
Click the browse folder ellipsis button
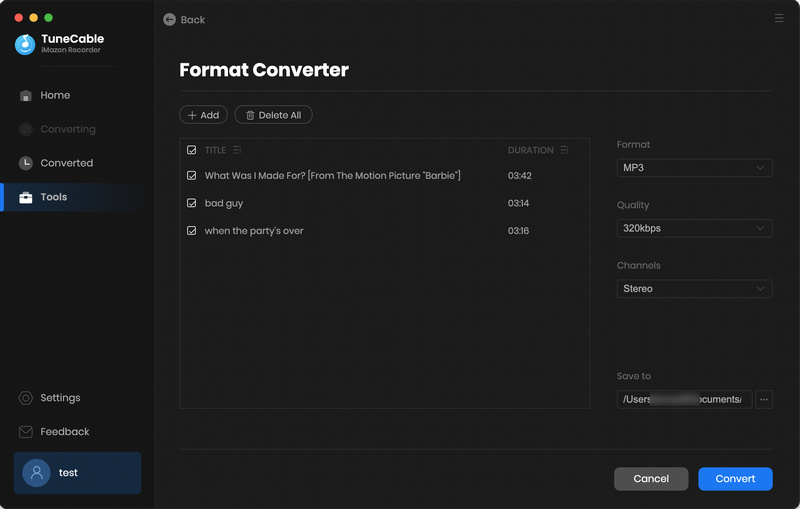[x=764, y=399]
